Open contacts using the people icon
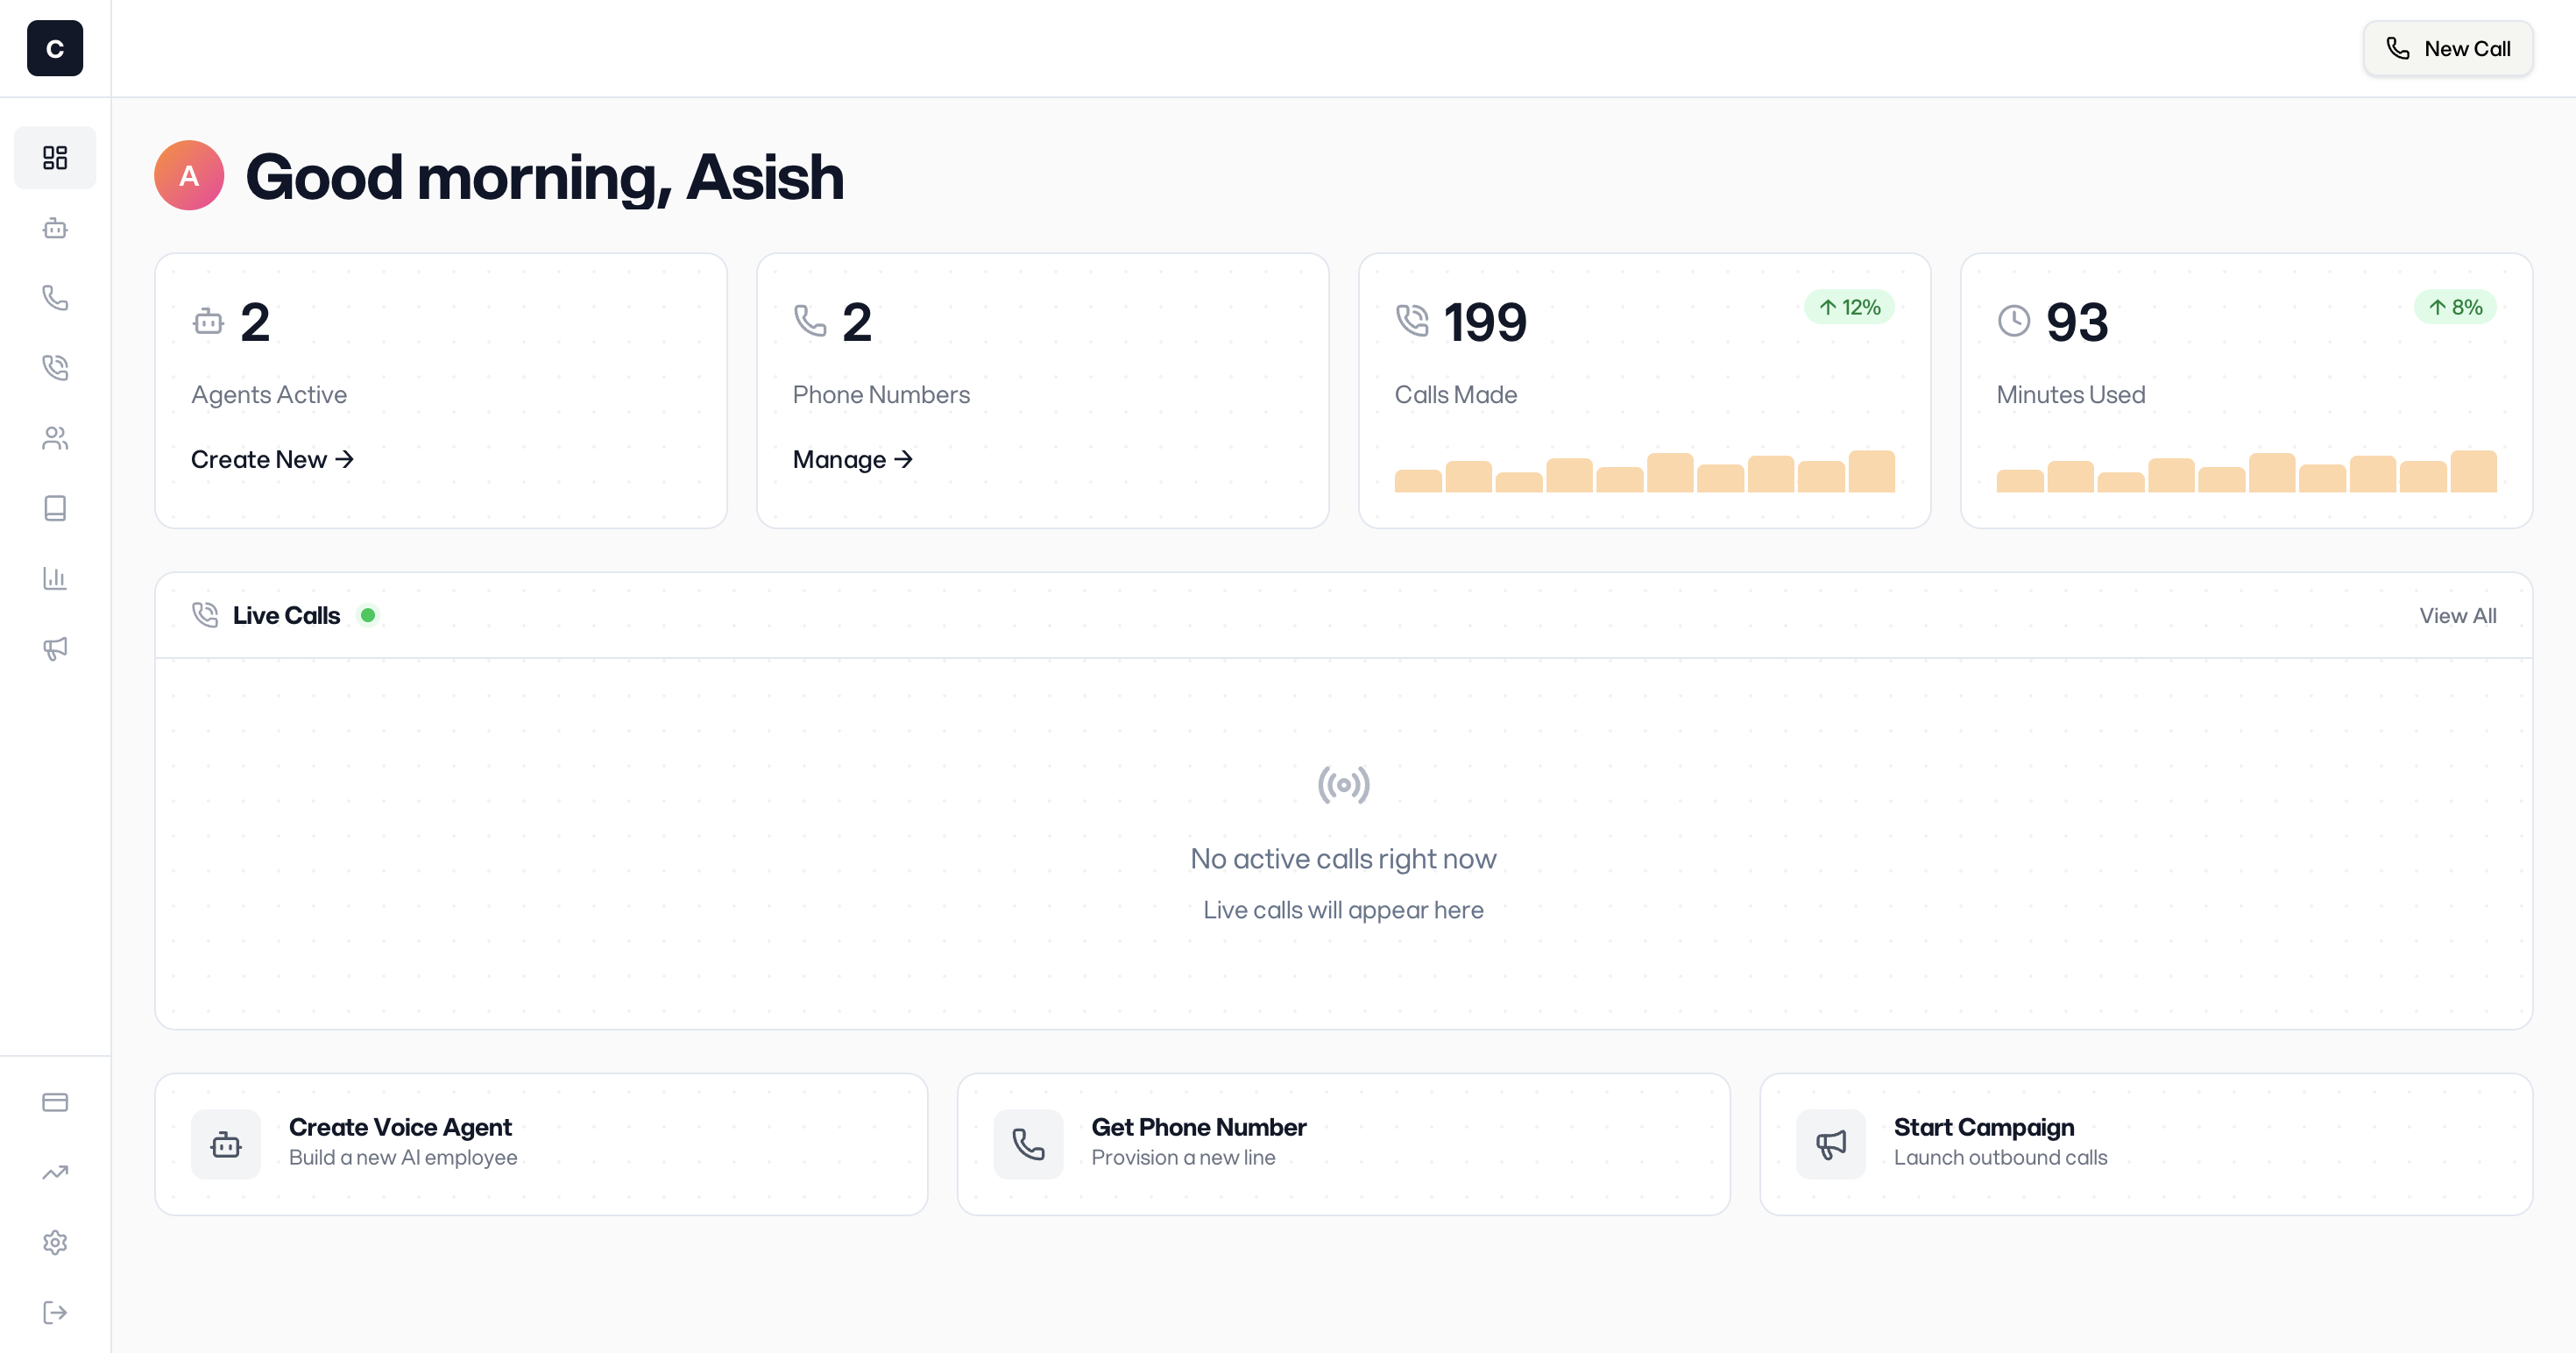Image resolution: width=2576 pixels, height=1353 pixels. click(55, 438)
